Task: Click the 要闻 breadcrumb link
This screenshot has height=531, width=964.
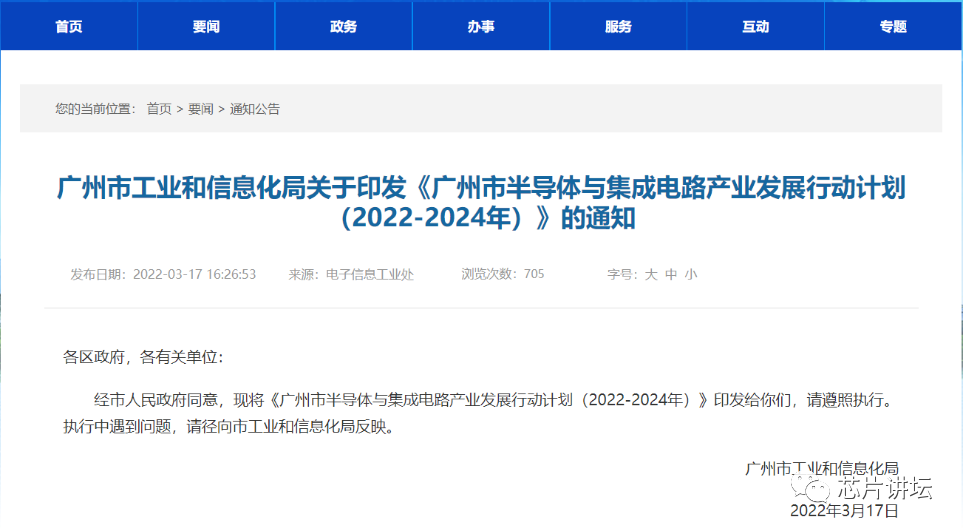Action: (x=200, y=109)
